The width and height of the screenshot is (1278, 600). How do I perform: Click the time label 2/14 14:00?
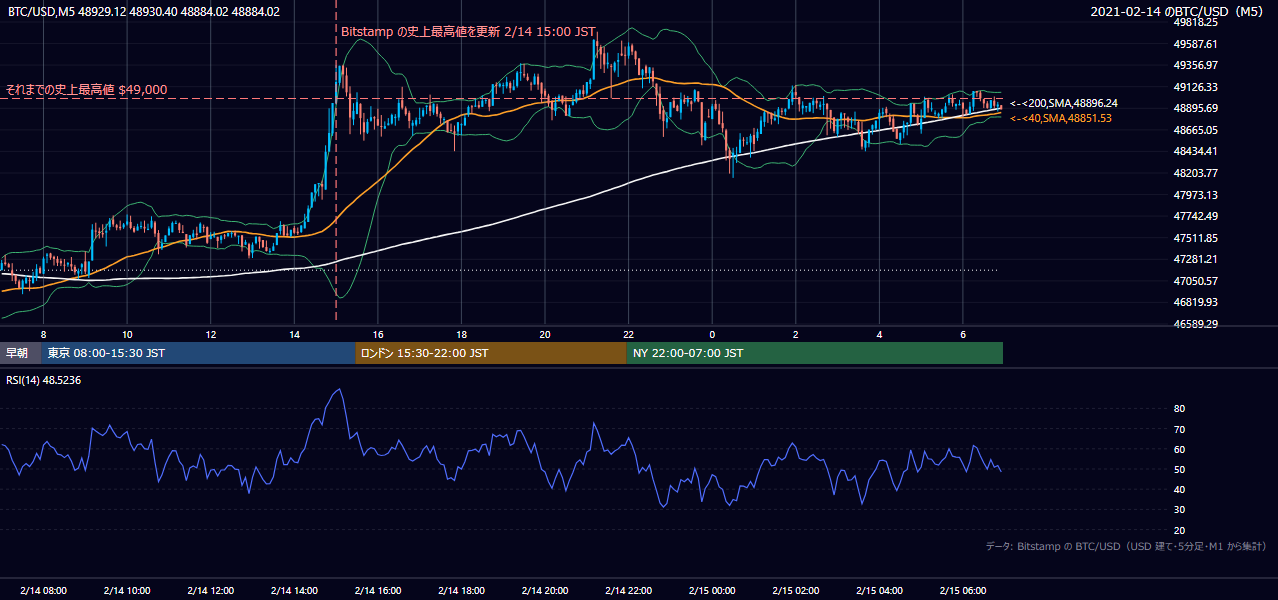[294, 590]
